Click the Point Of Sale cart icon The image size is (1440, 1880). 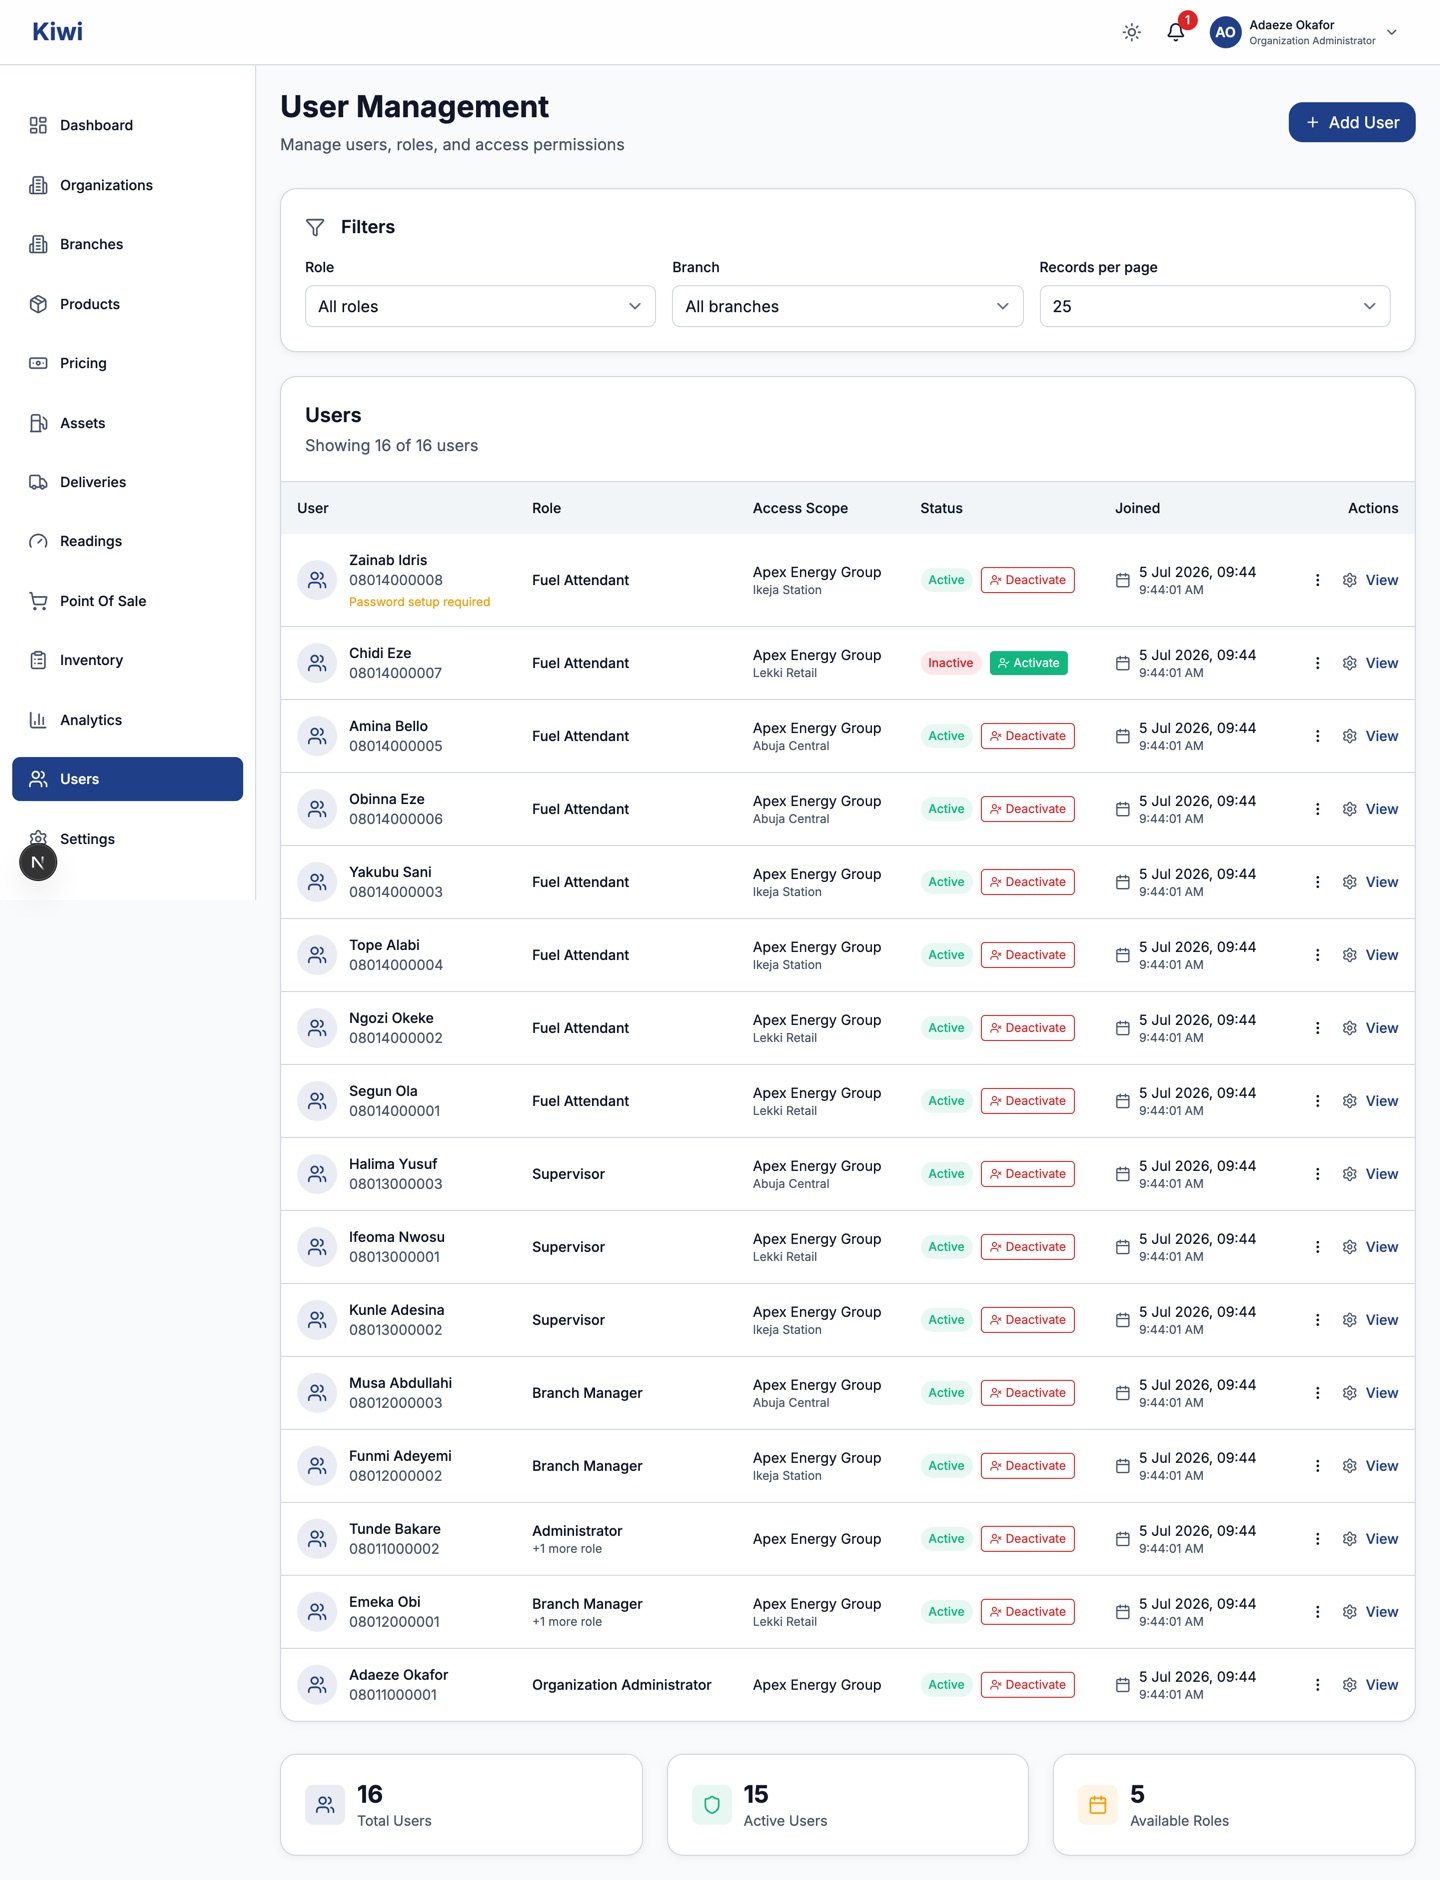click(x=38, y=601)
